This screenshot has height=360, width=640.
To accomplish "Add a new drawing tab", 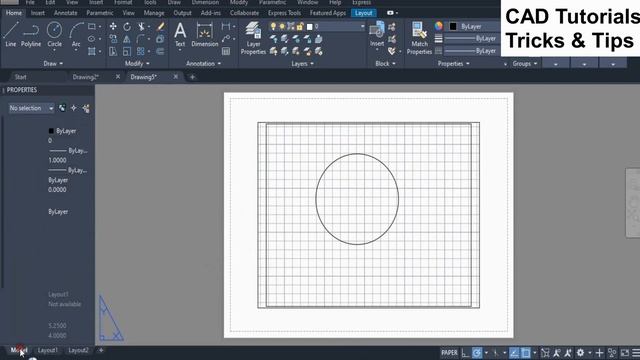I will click(192, 77).
